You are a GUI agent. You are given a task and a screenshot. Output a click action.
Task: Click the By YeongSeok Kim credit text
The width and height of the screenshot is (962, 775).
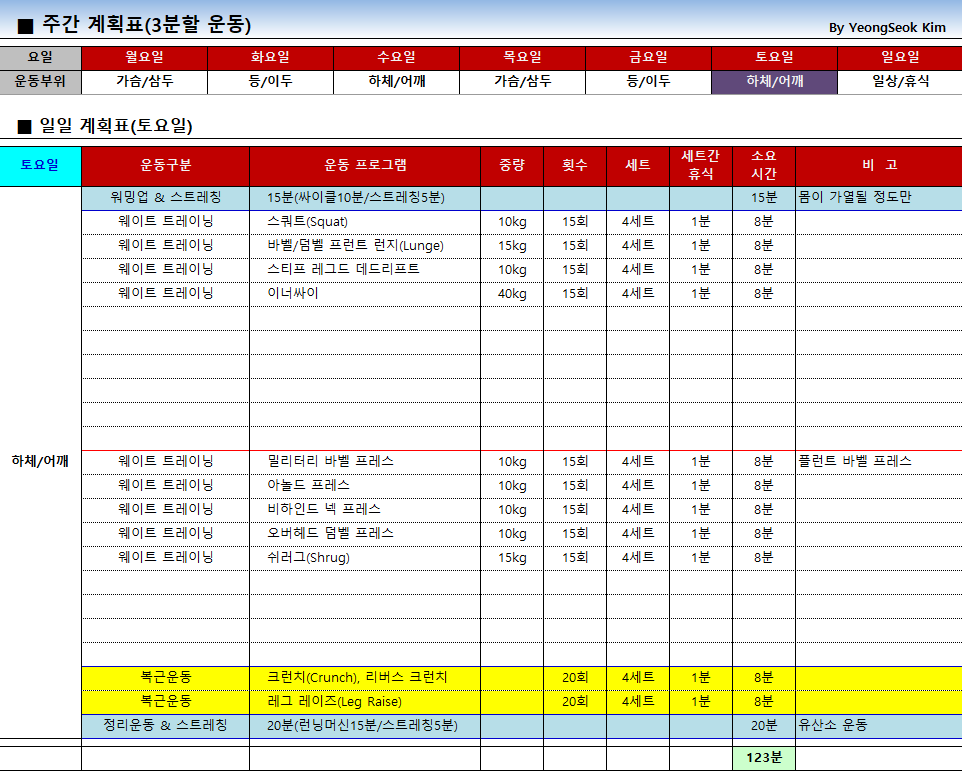click(x=887, y=28)
